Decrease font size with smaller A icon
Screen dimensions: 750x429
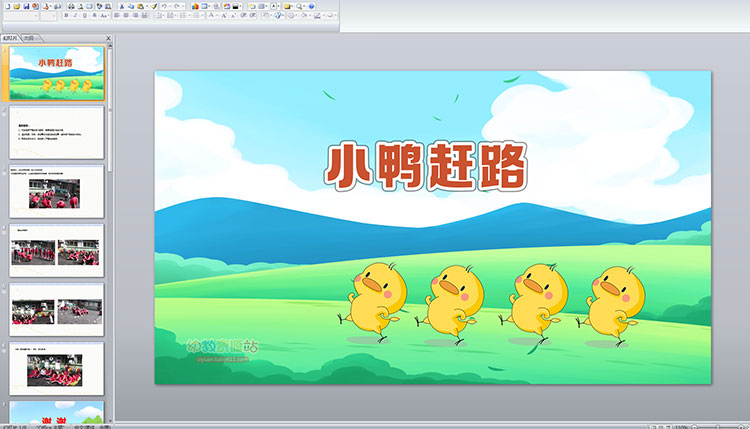point(233,16)
